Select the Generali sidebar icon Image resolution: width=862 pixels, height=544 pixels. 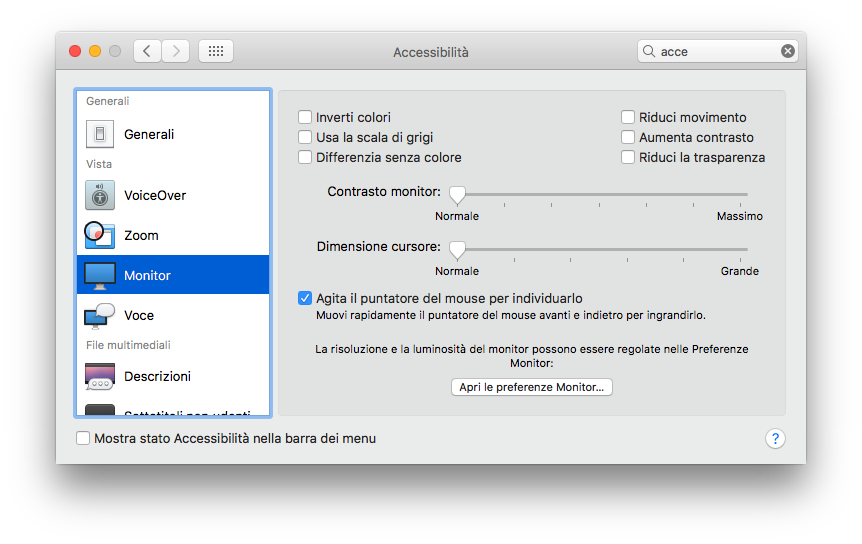click(x=100, y=134)
